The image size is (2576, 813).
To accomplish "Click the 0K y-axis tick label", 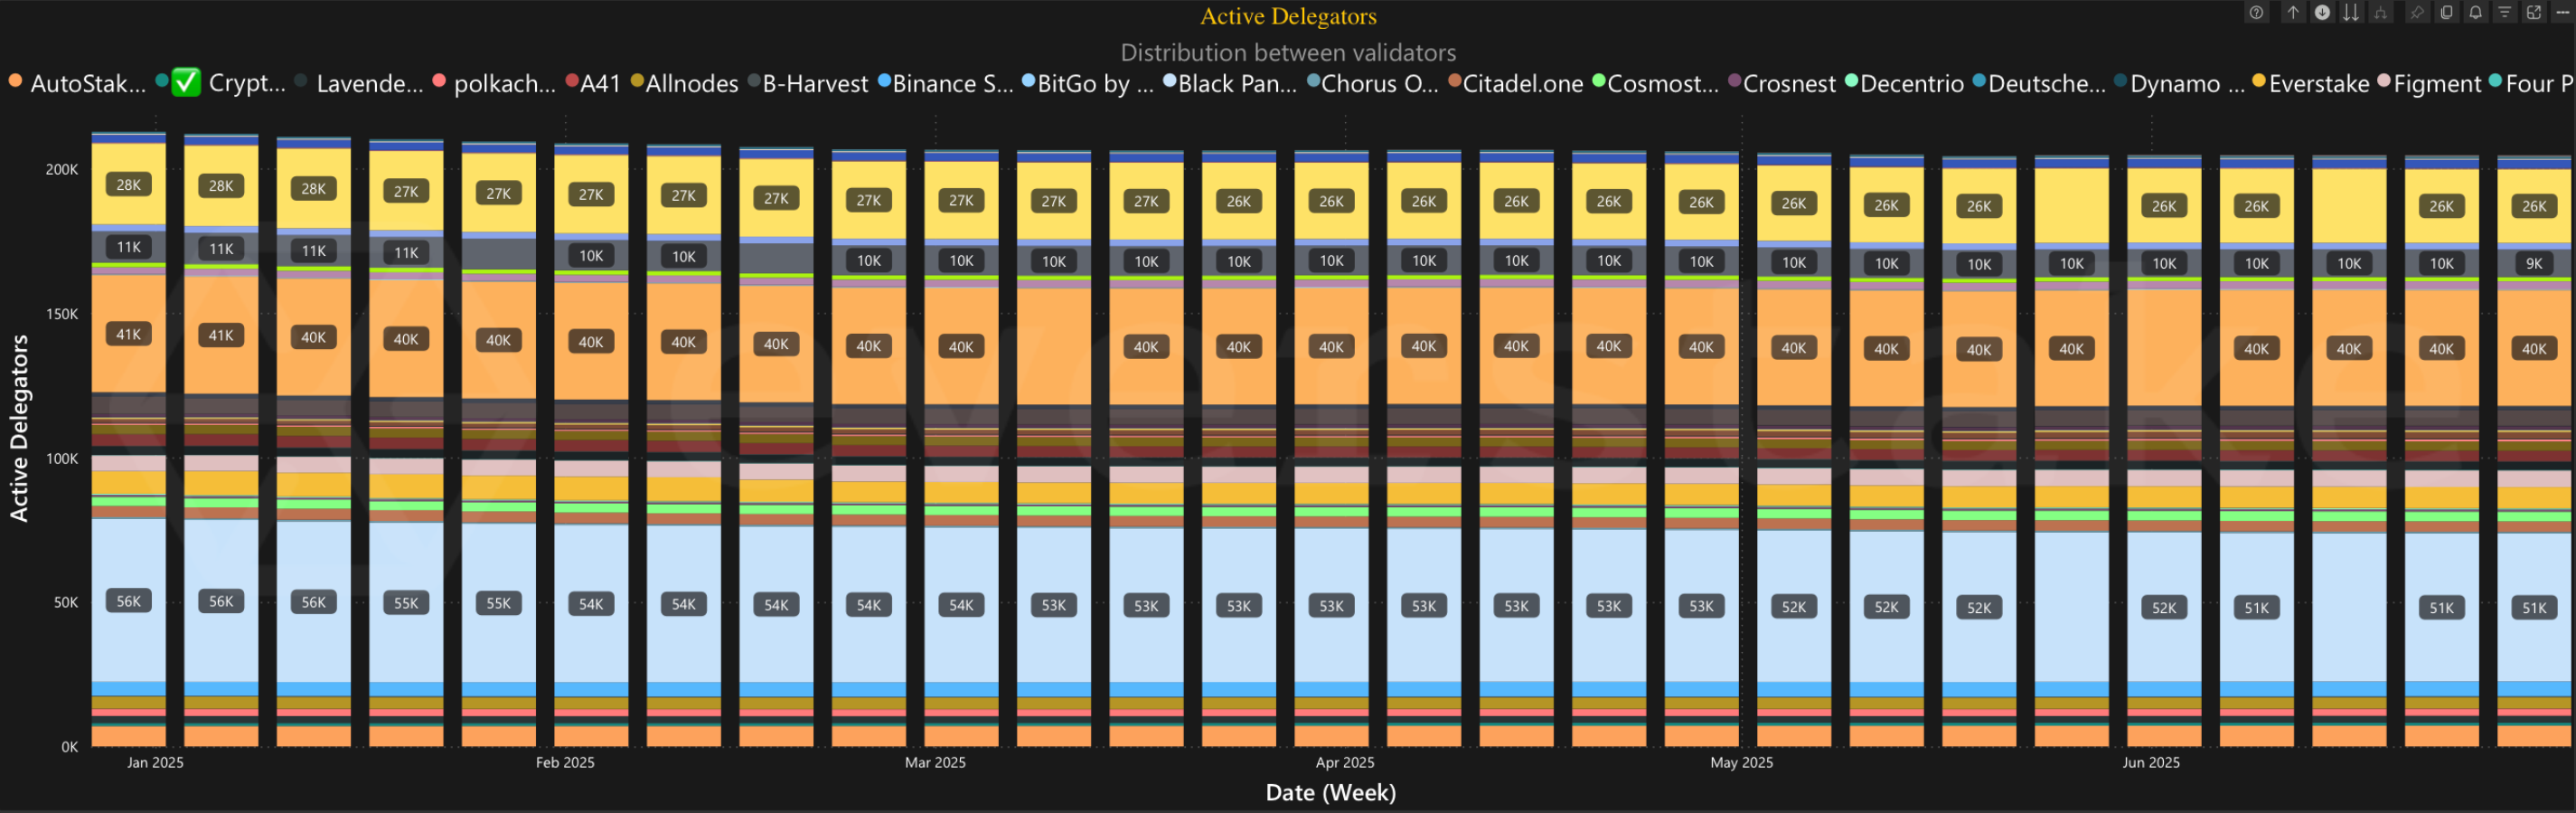I will [x=69, y=747].
